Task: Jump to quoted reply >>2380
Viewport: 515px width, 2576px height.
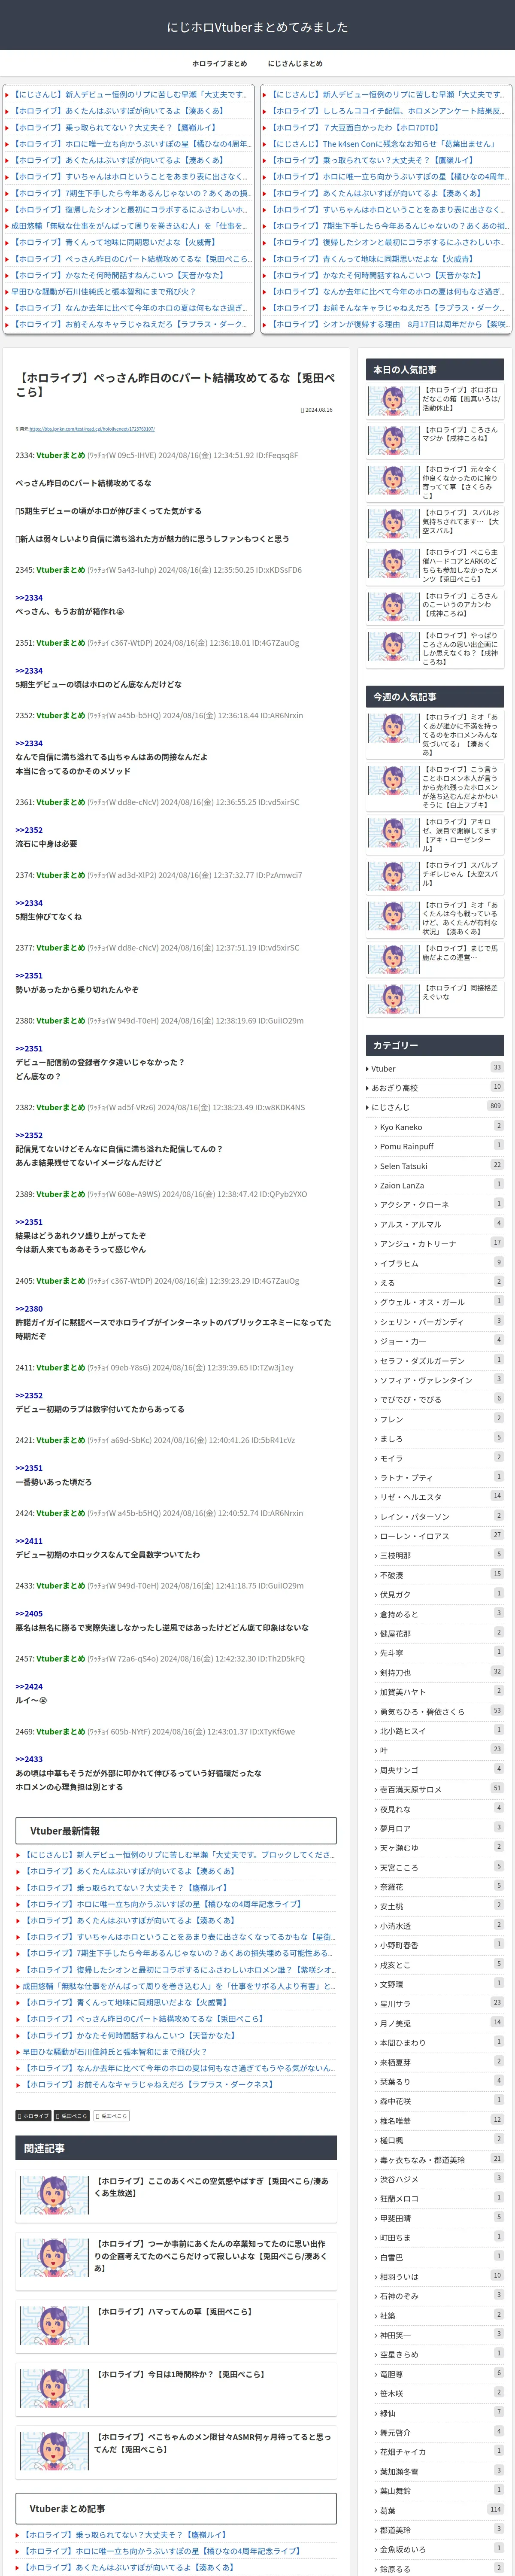Action: 29,1308
